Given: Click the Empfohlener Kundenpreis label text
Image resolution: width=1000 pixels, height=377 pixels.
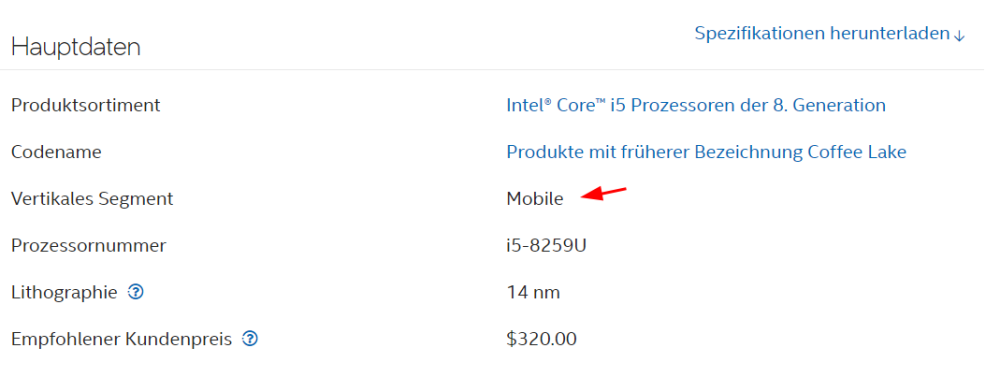Looking at the screenshot, I should click(x=121, y=339).
